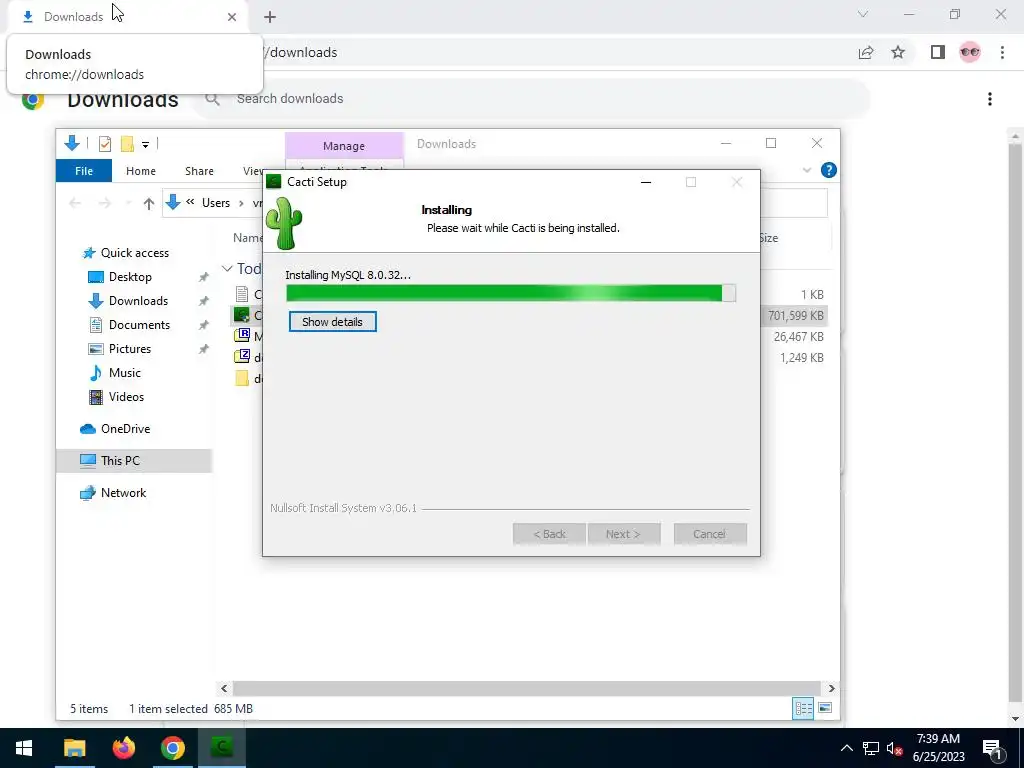Select the Manage tab in Explorer
Viewport: 1024px width, 768px height.
tap(344, 146)
